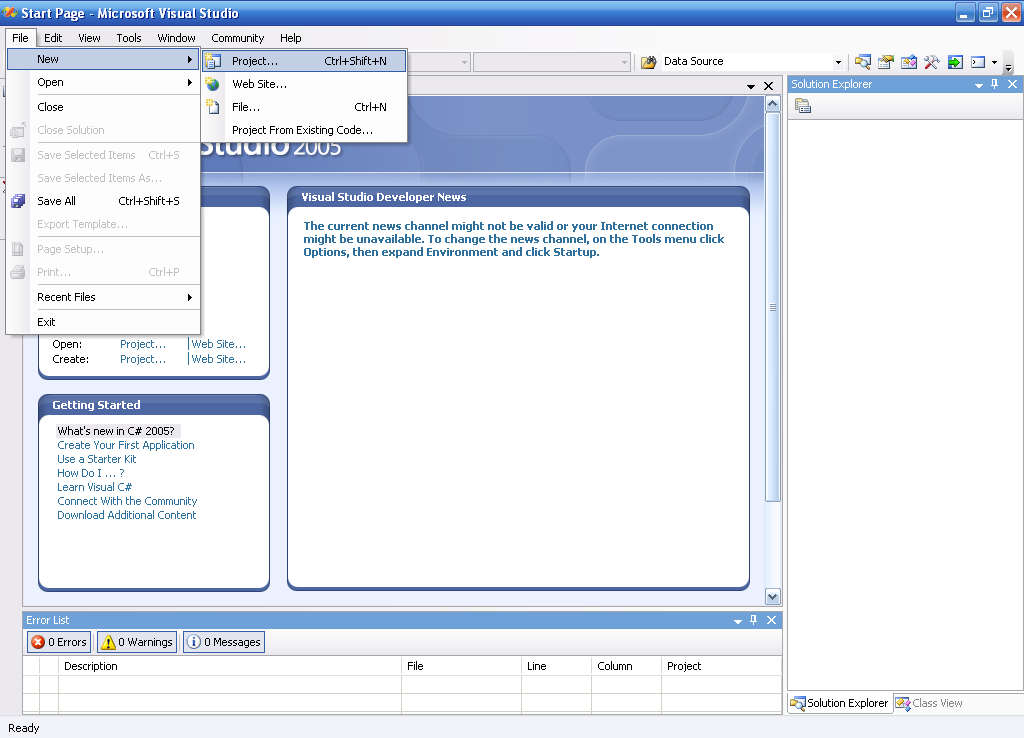1024x738 pixels.
Task: Toggle the 0 Messages filter
Action: (x=224, y=642)
